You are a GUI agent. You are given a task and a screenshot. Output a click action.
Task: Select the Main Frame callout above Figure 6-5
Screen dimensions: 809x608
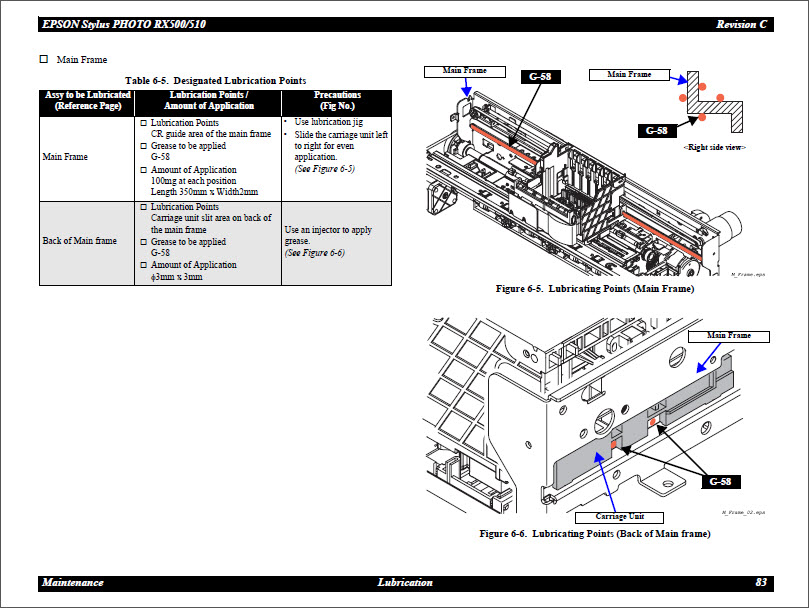[x=463, y=71]
